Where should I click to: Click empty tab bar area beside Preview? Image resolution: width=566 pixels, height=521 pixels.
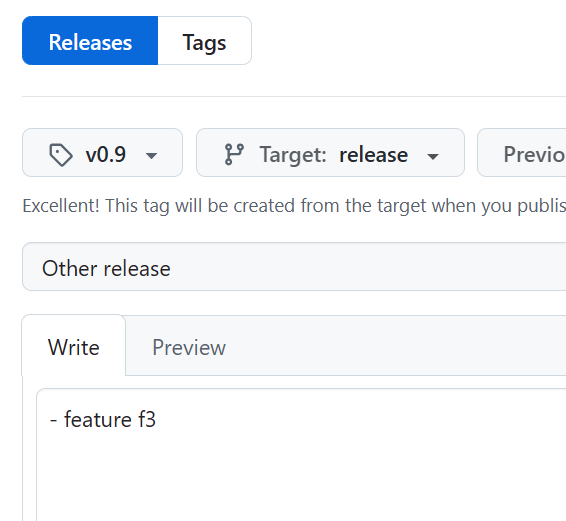(397, 346)
